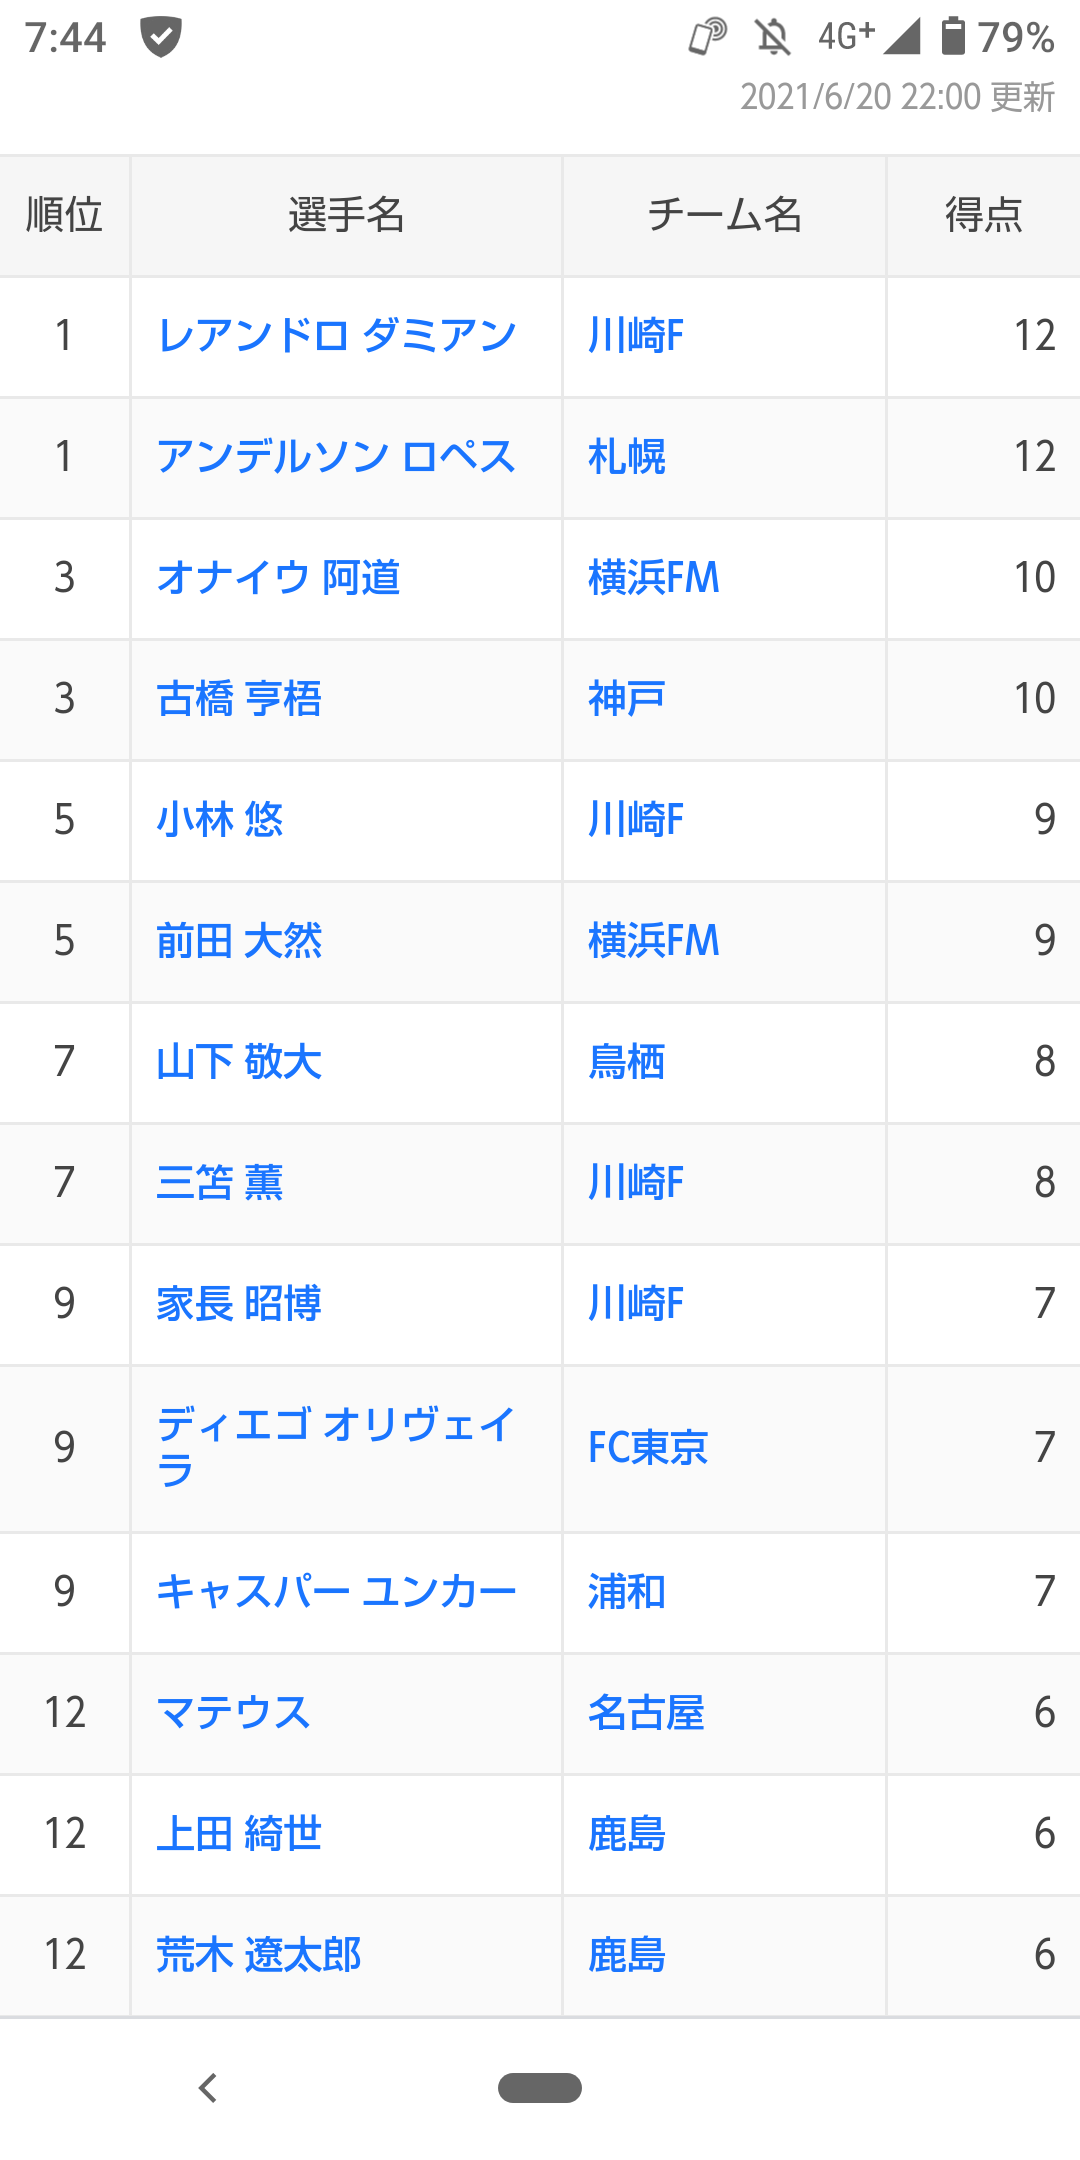This screenshot has height=2160, width=1080.
Task: Tap the back arrow navigation button
Action: [x=208, y=2088]
